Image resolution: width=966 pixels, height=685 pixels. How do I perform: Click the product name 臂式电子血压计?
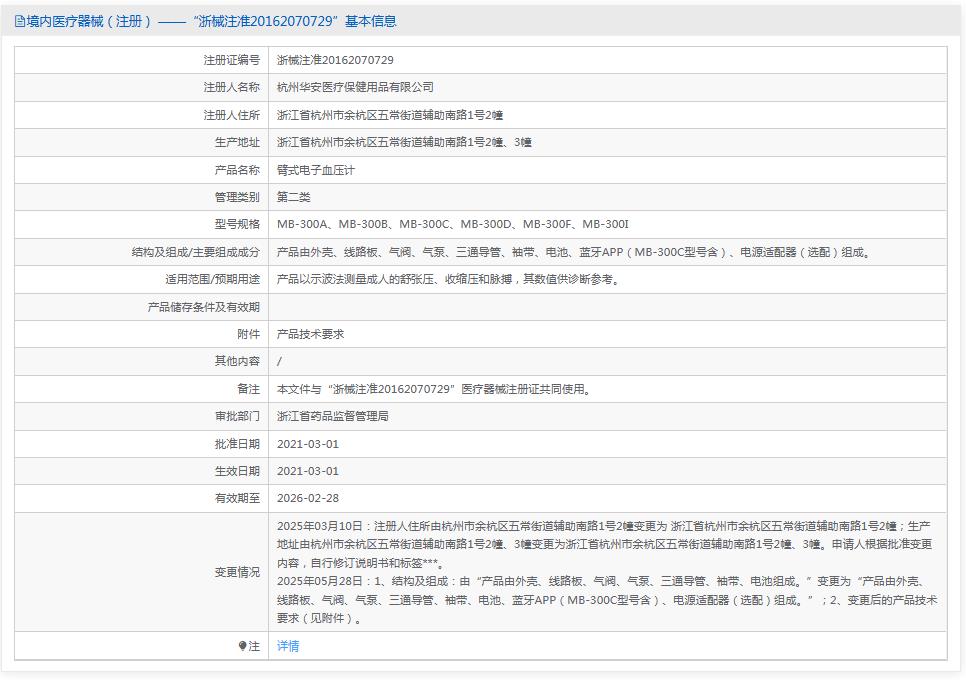[320, 170]
